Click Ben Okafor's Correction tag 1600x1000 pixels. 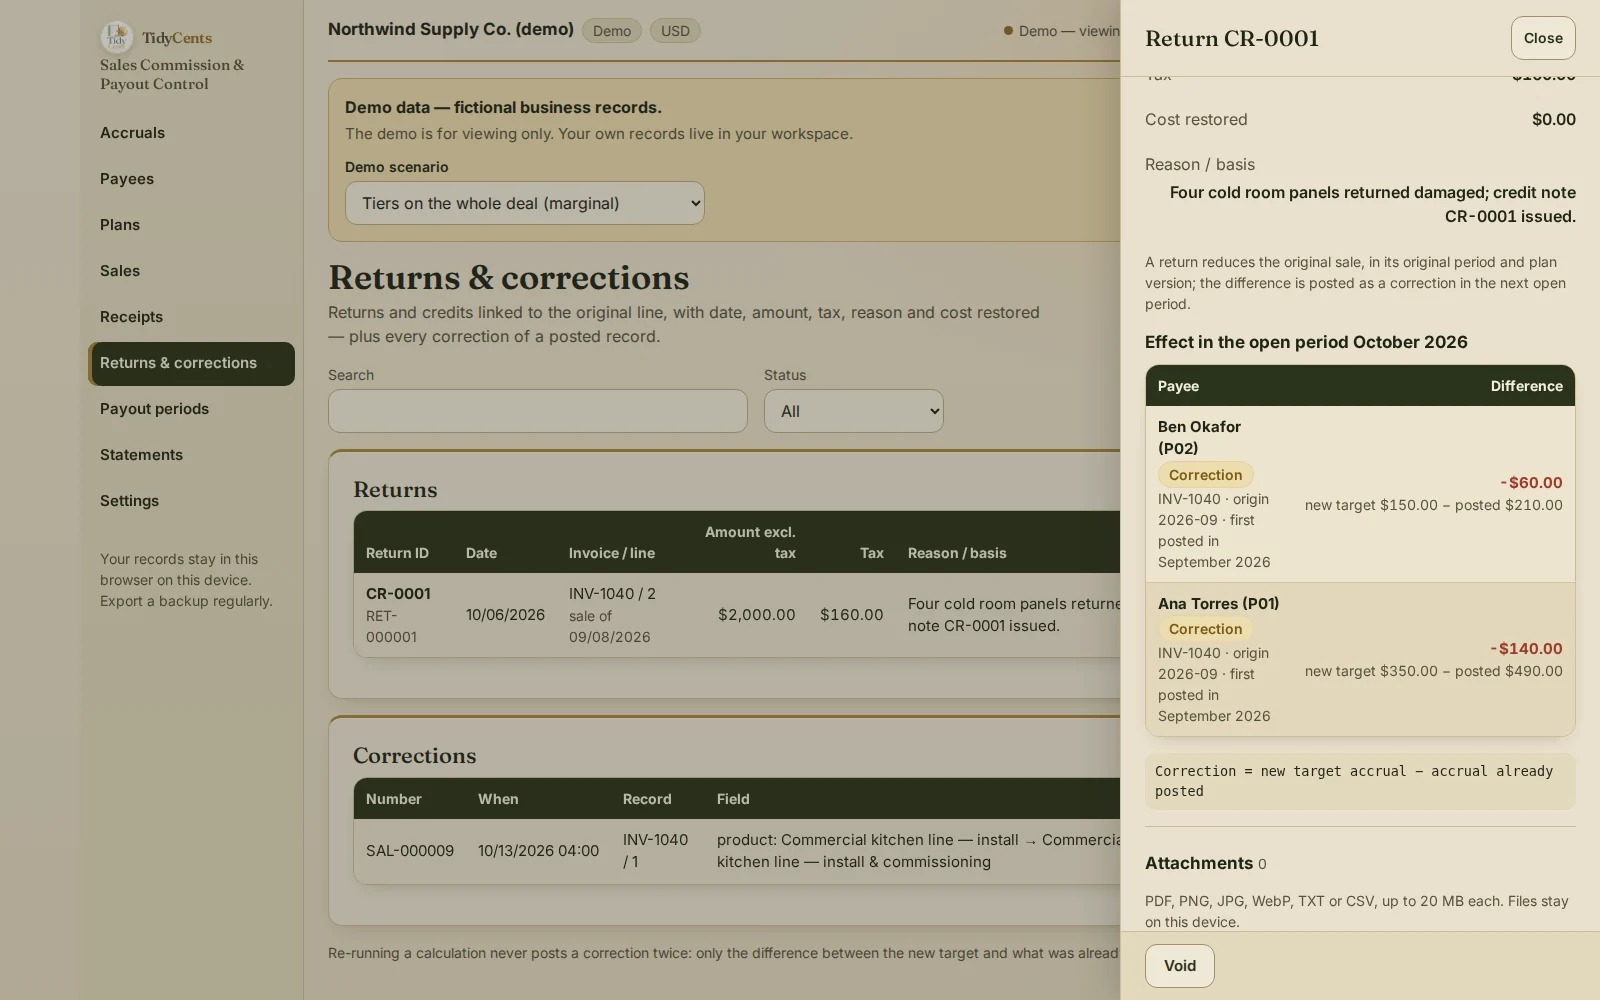[x=1205, y=475]
